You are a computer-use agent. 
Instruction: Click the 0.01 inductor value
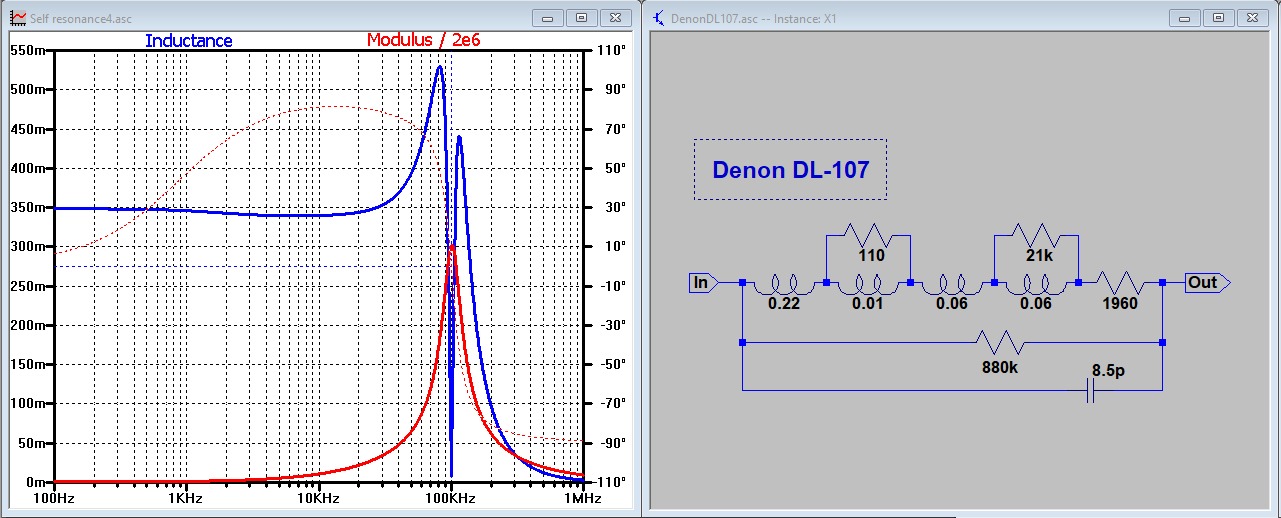(x=868, y=304)
